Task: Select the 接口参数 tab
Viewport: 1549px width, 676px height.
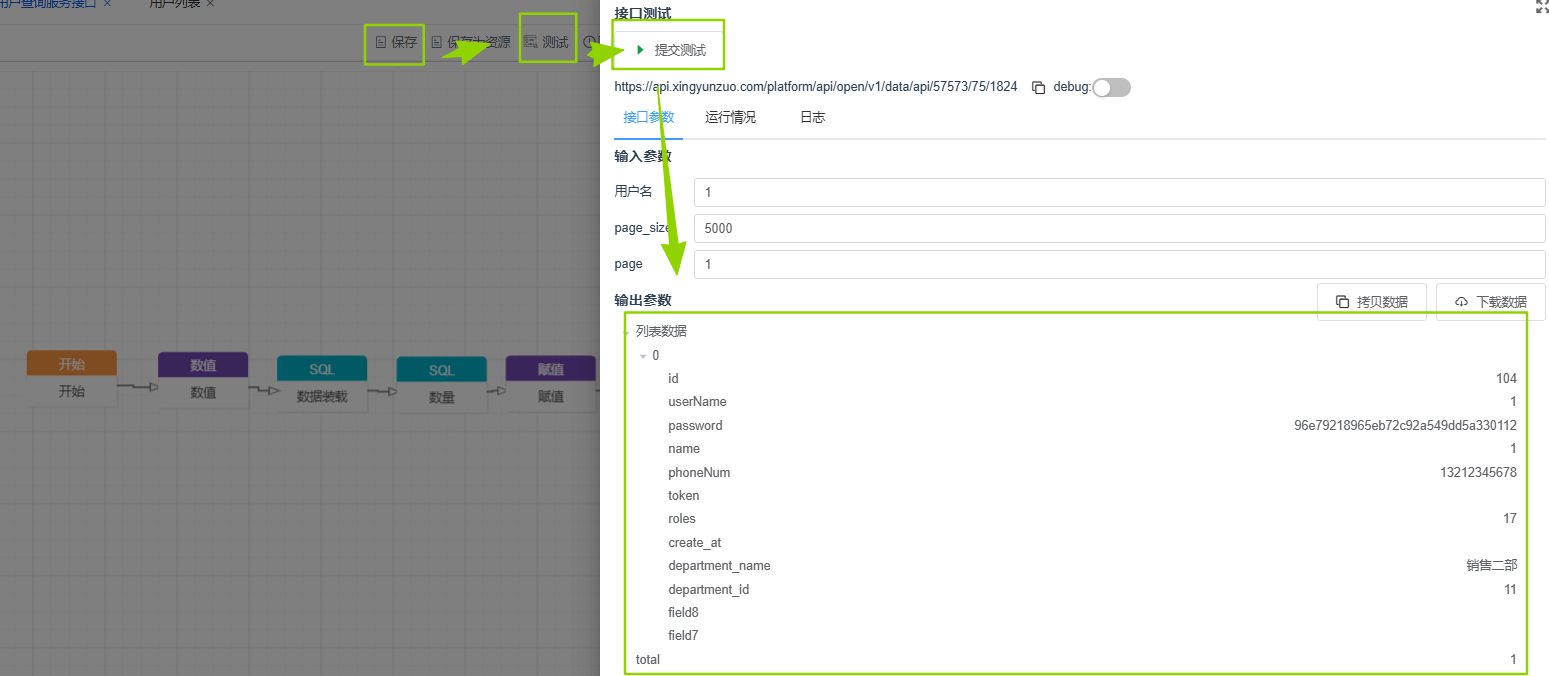Action: 648,117
